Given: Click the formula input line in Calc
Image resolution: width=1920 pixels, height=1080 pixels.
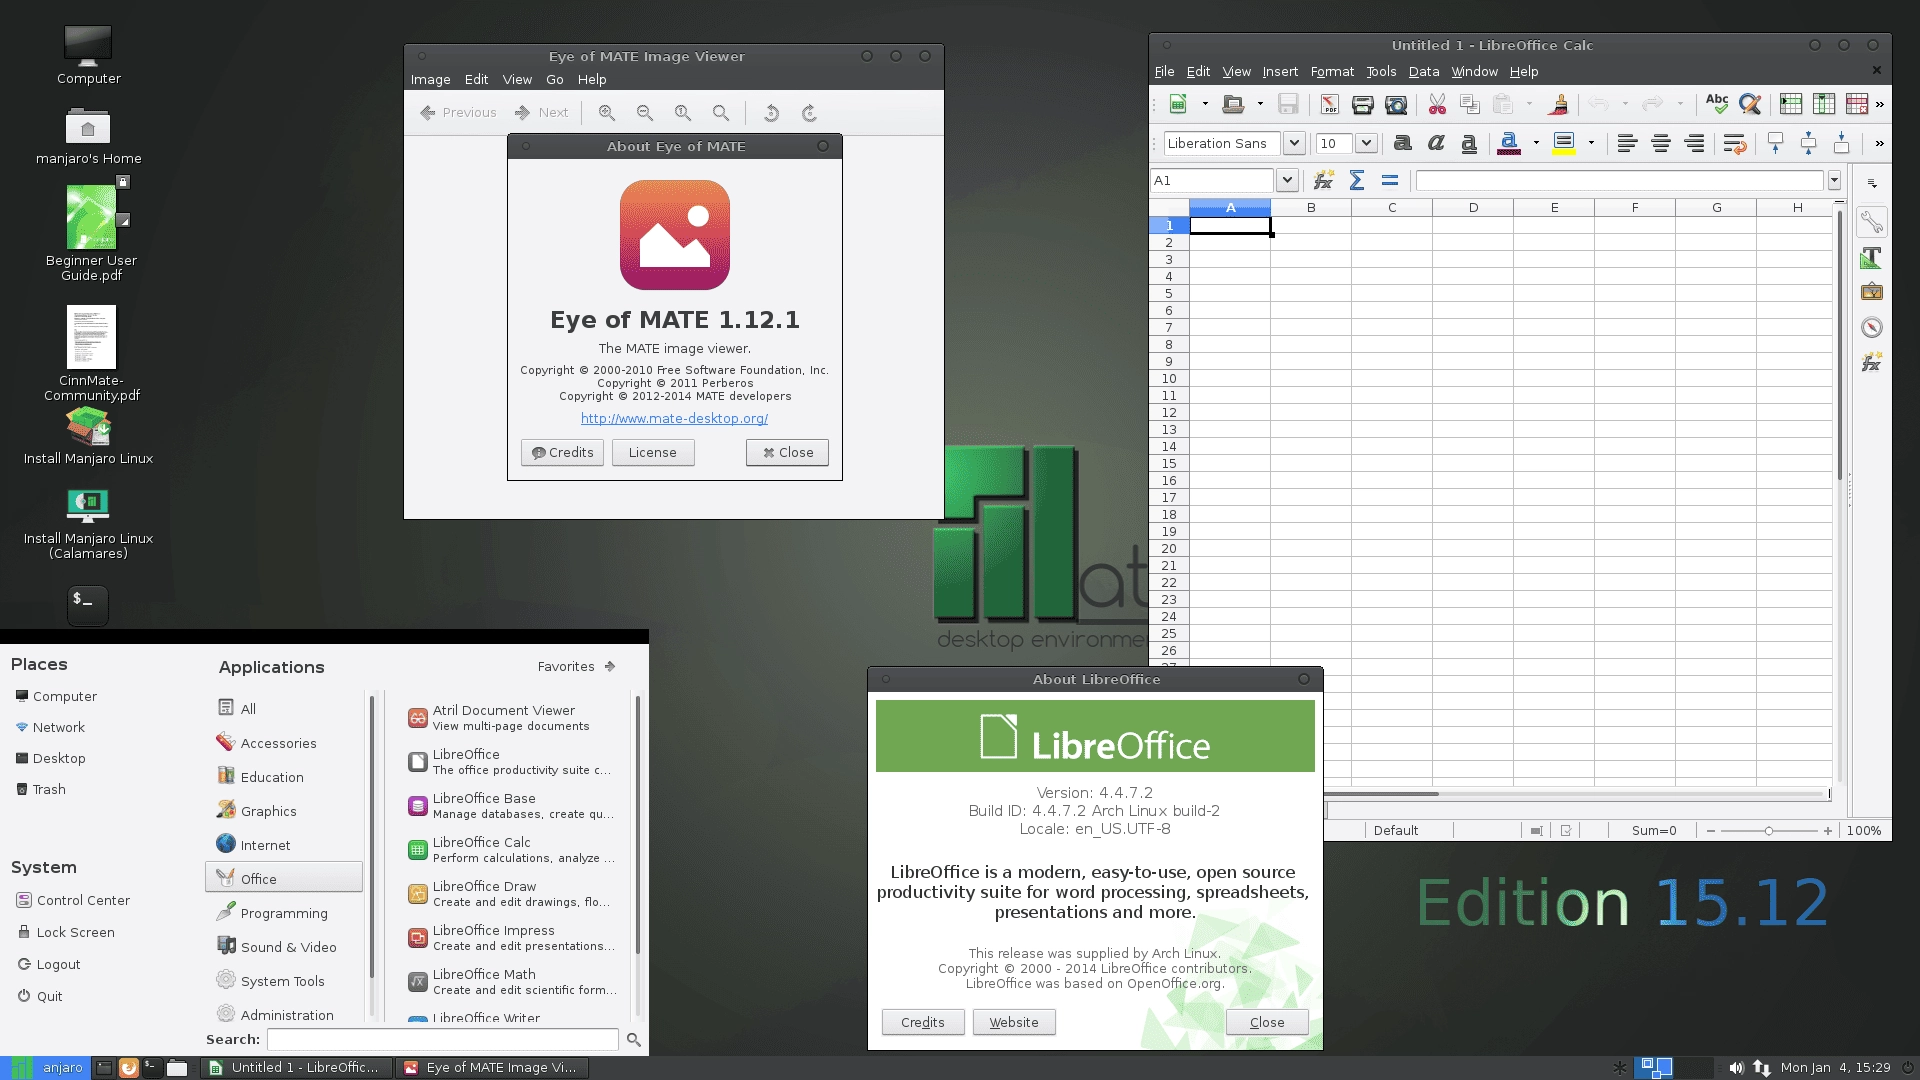Looking at the screenshot, I should (1620, 181).
